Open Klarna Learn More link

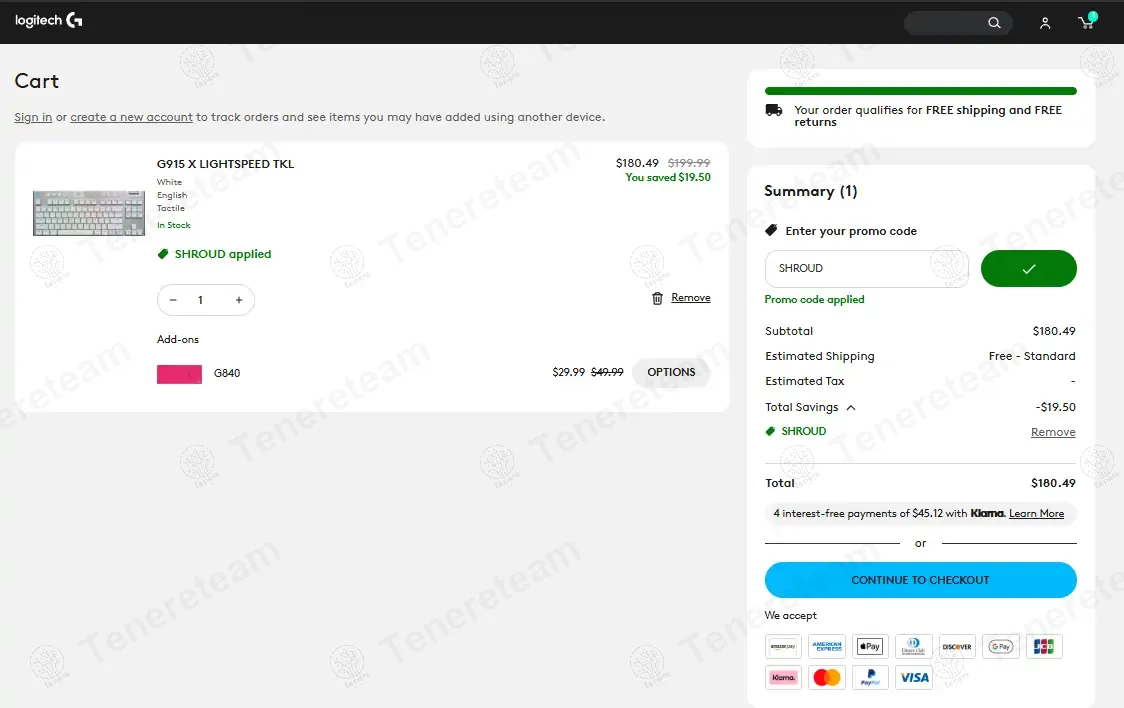point(1036,514)
